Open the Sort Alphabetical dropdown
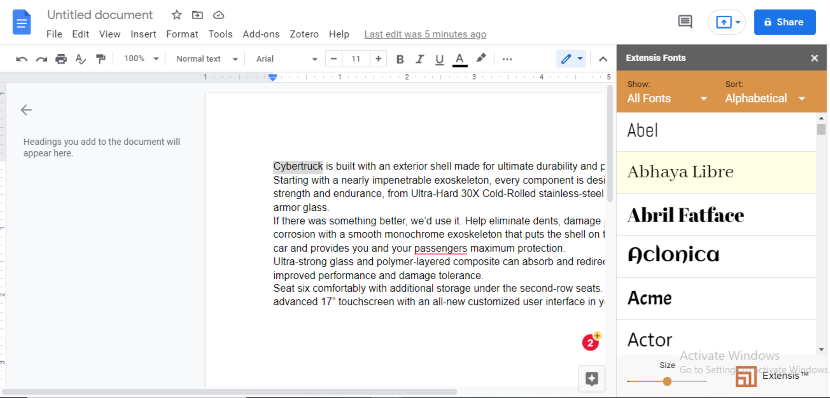The height and width of the screenshot is (398, 830). pos(765,98)
